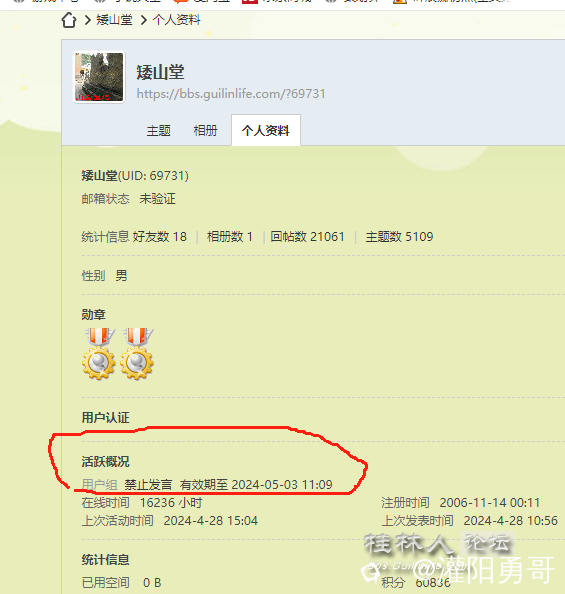Select the 个人资料 tab
Screen dimensions: 565x594
(266, 130)
